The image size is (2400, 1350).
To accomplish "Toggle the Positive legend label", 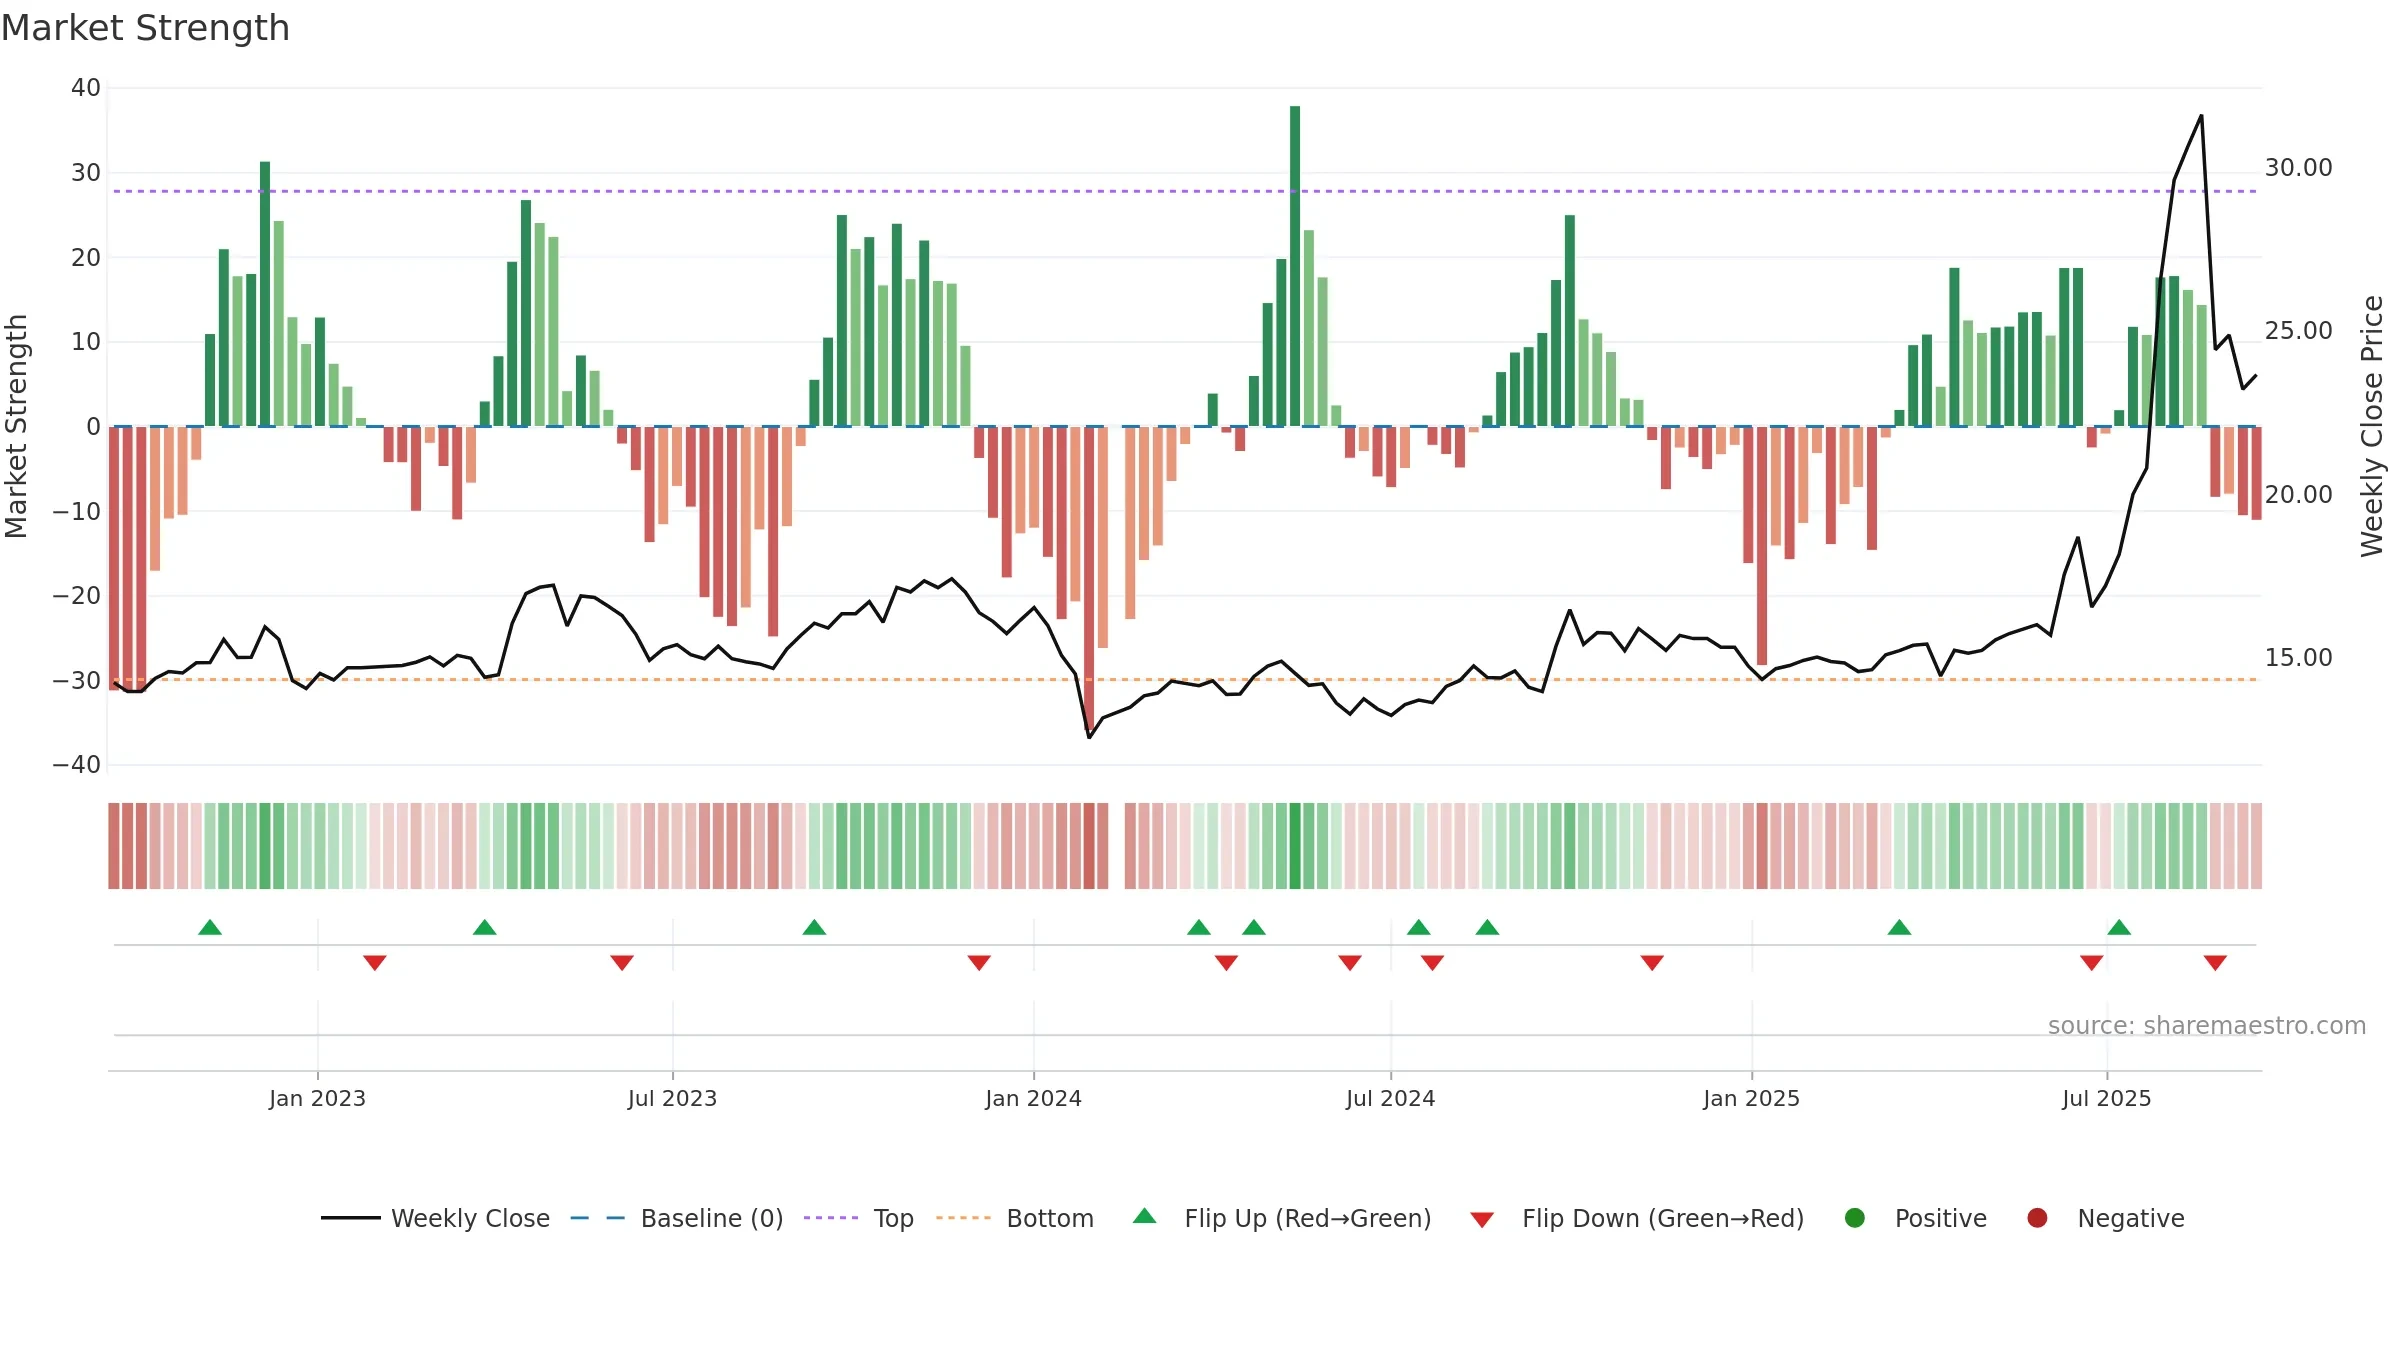I will point(1941,1218).
